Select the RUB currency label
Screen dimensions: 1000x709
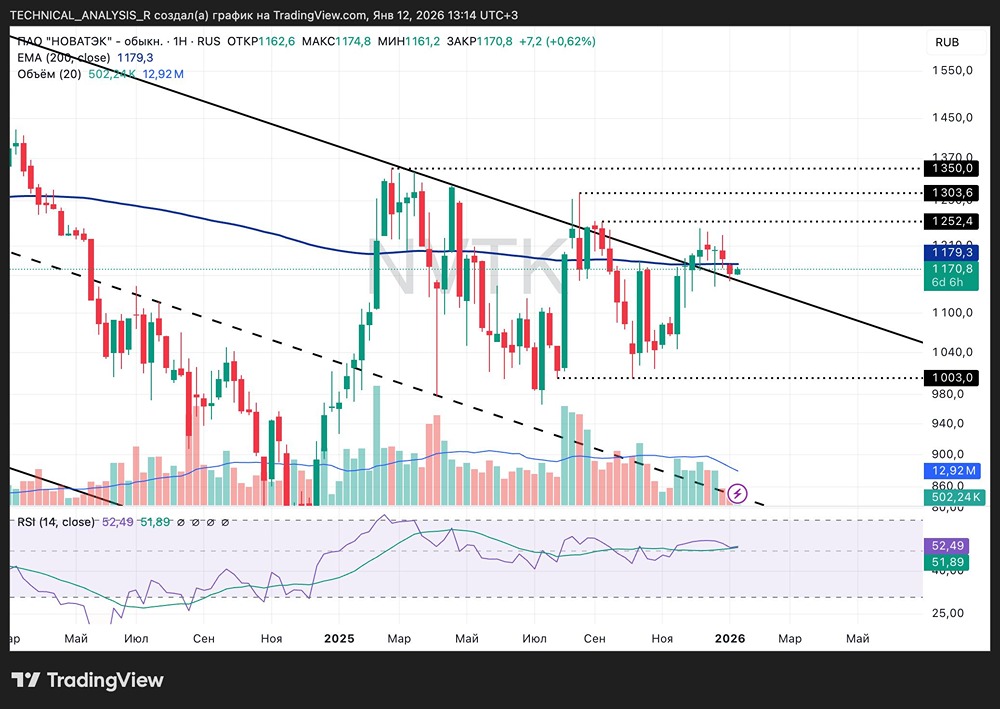tap(947, 42)
